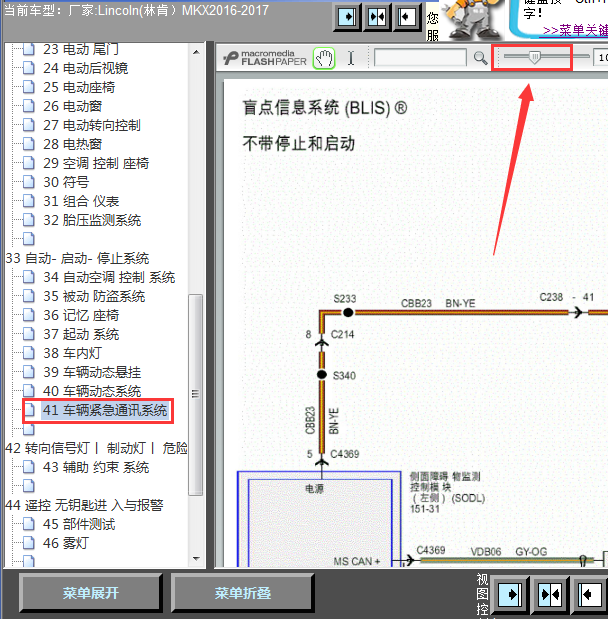Screen dimensions: 608x619
Task: Select 41 车辆紧急通讯系统 tree item
Action: pyautogui.click(x=105, y=410)
